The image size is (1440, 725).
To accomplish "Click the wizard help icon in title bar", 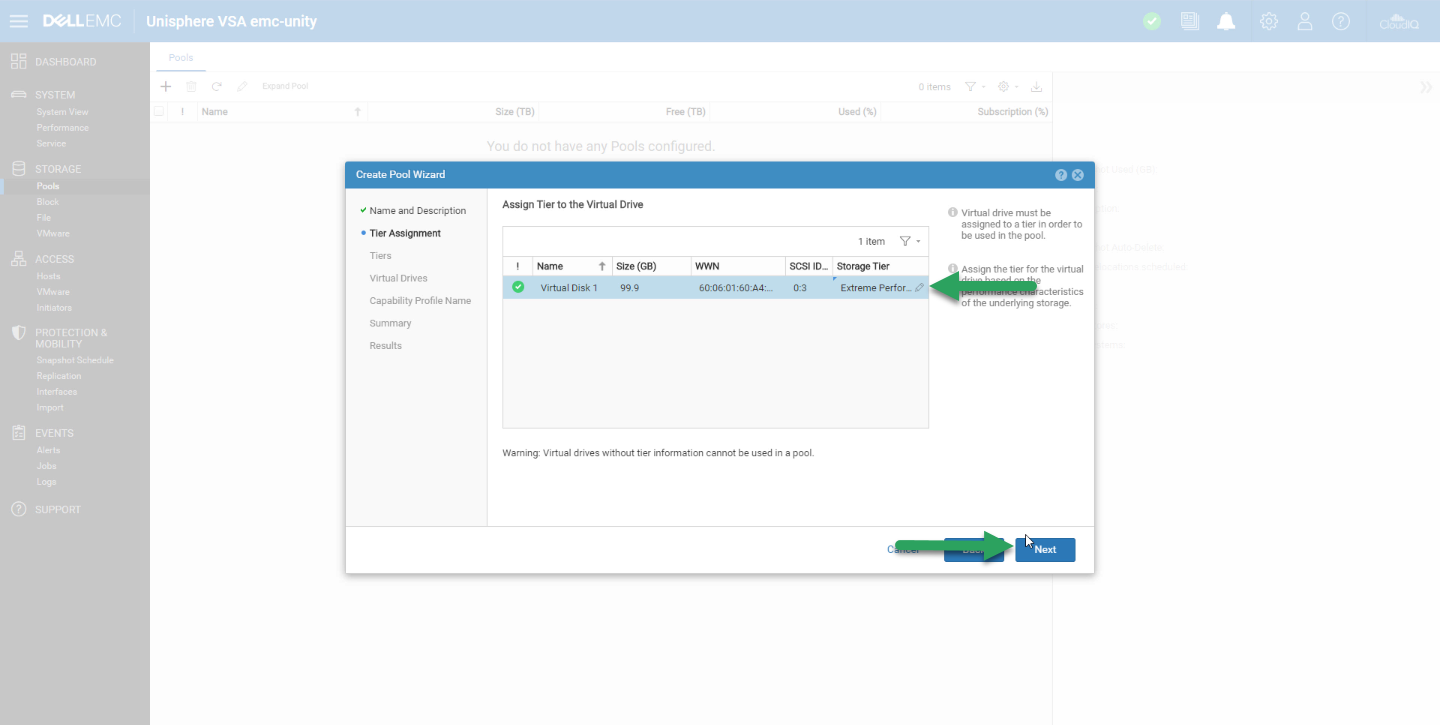I will point(1061,175).
